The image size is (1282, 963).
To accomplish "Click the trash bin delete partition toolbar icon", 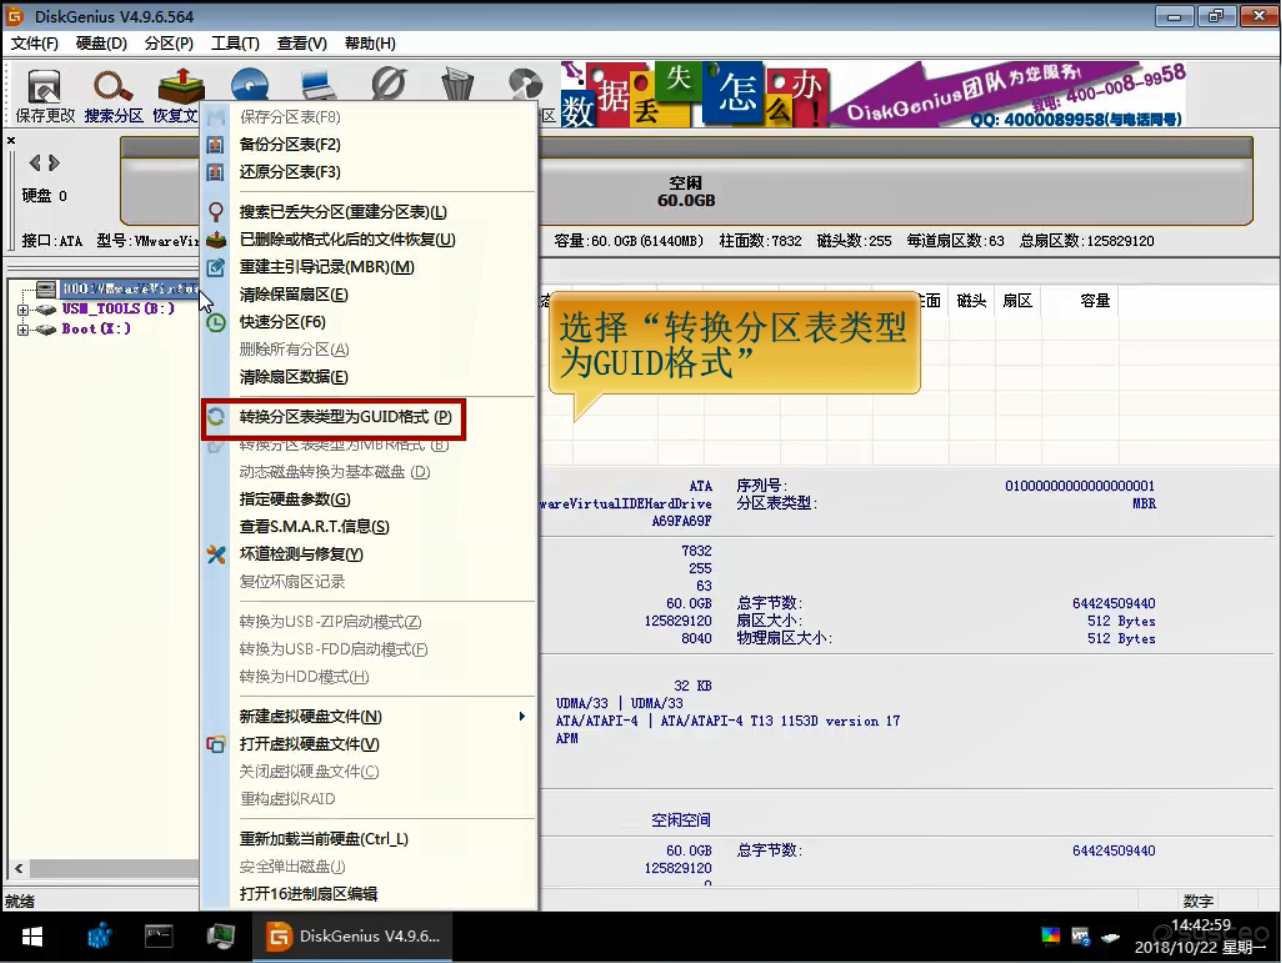I will click(x=457, y=85).
